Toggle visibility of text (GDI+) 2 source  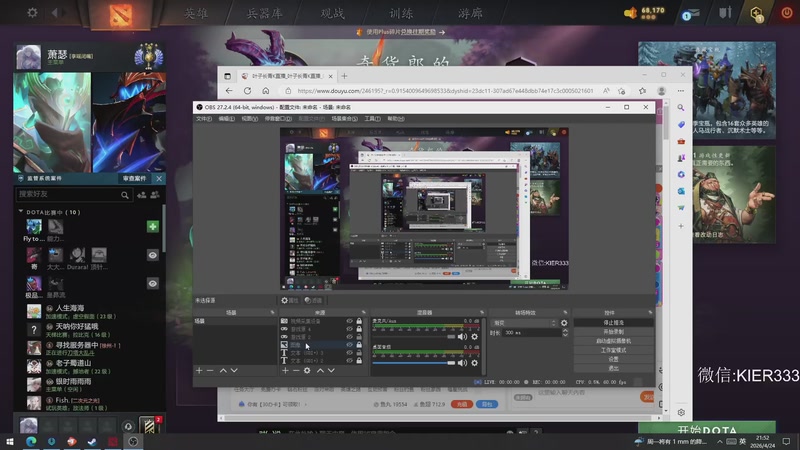(x=349, y=360)
